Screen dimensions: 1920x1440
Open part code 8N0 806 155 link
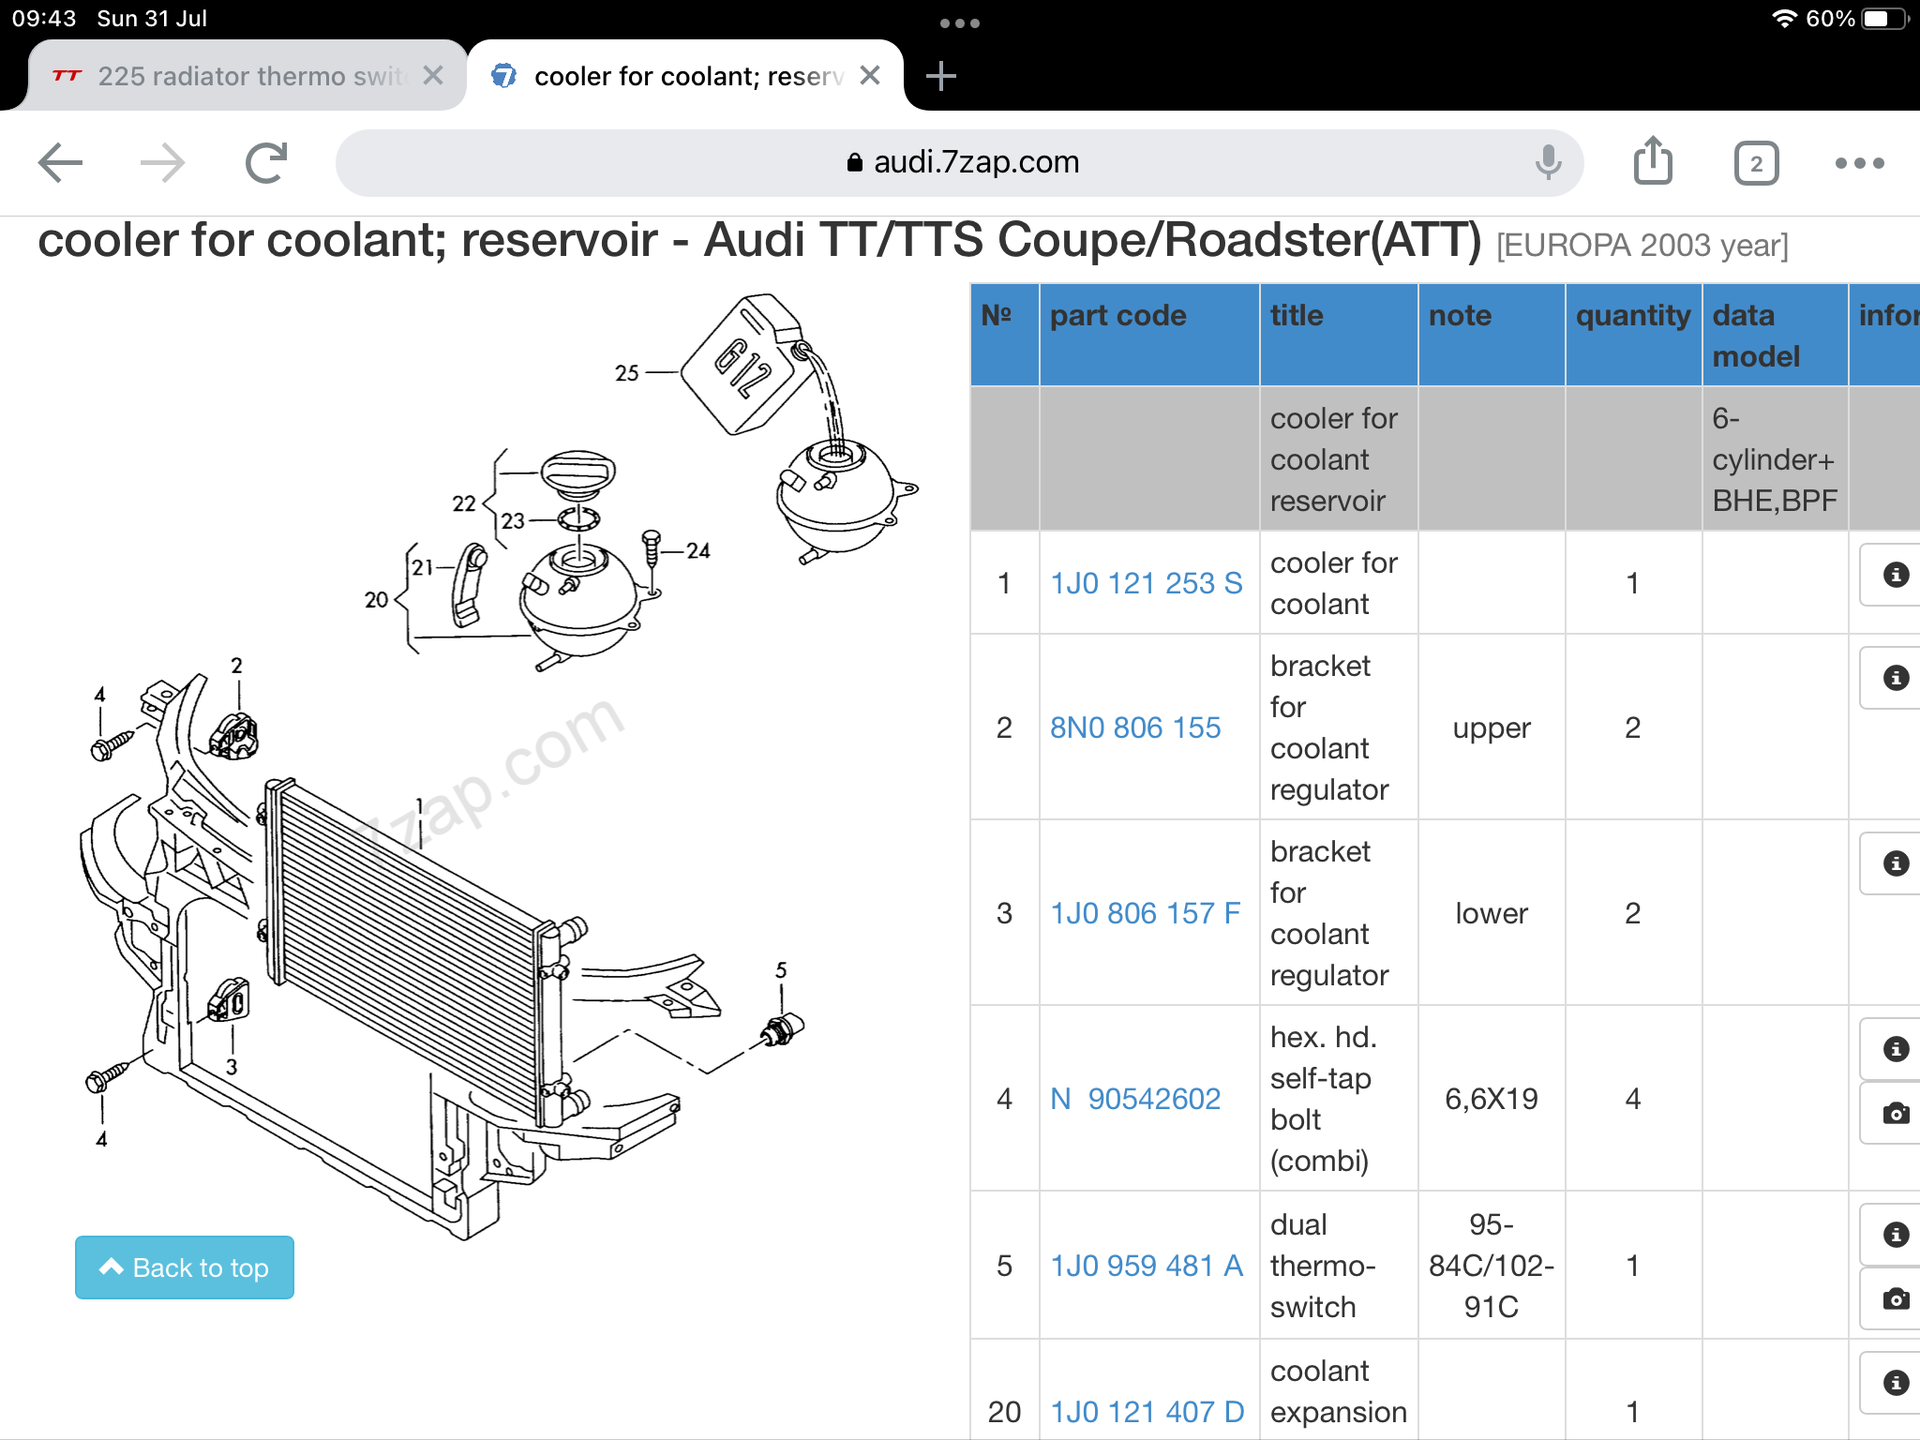click(1135, 728)
